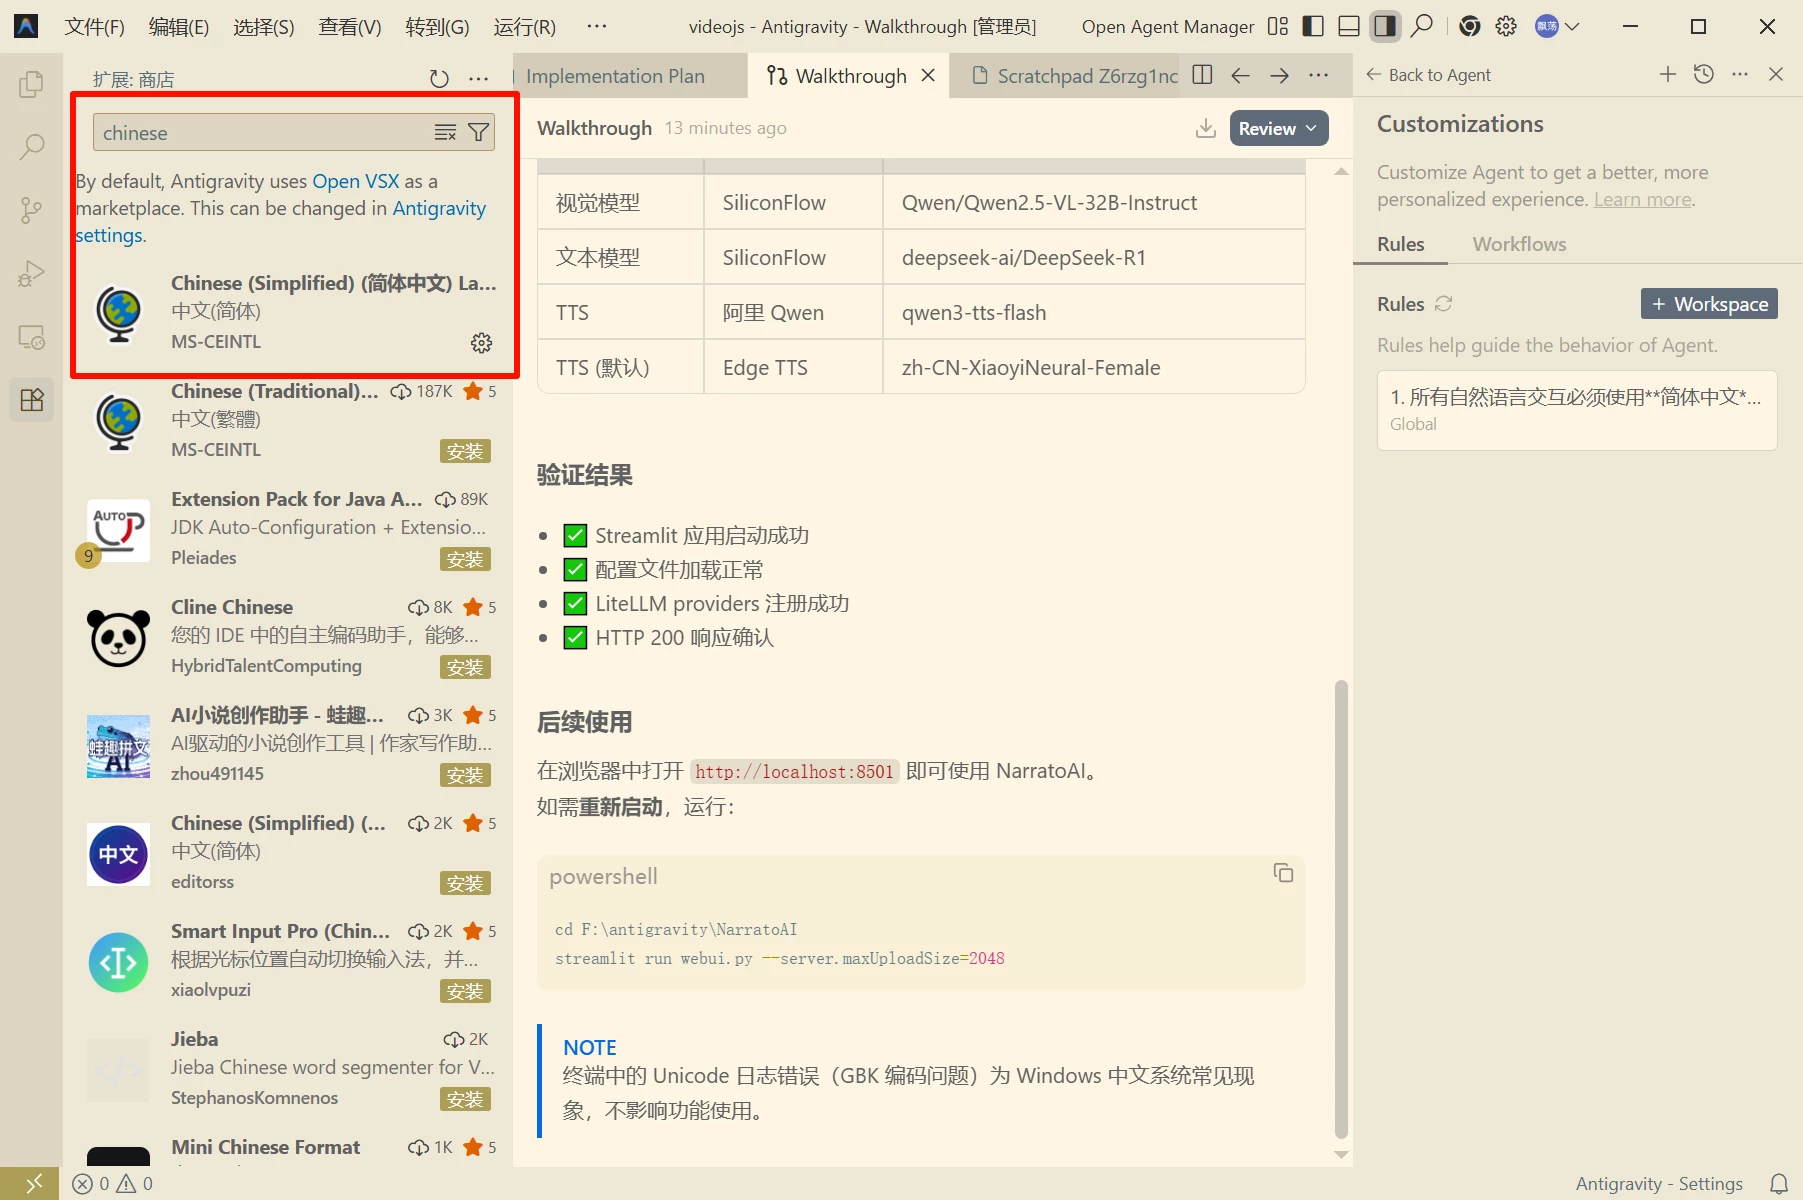This screenshot has height=1200, width=1803.
Task: Toggle the bottom panel layout icon
Action: click(x=1349, y=26)
